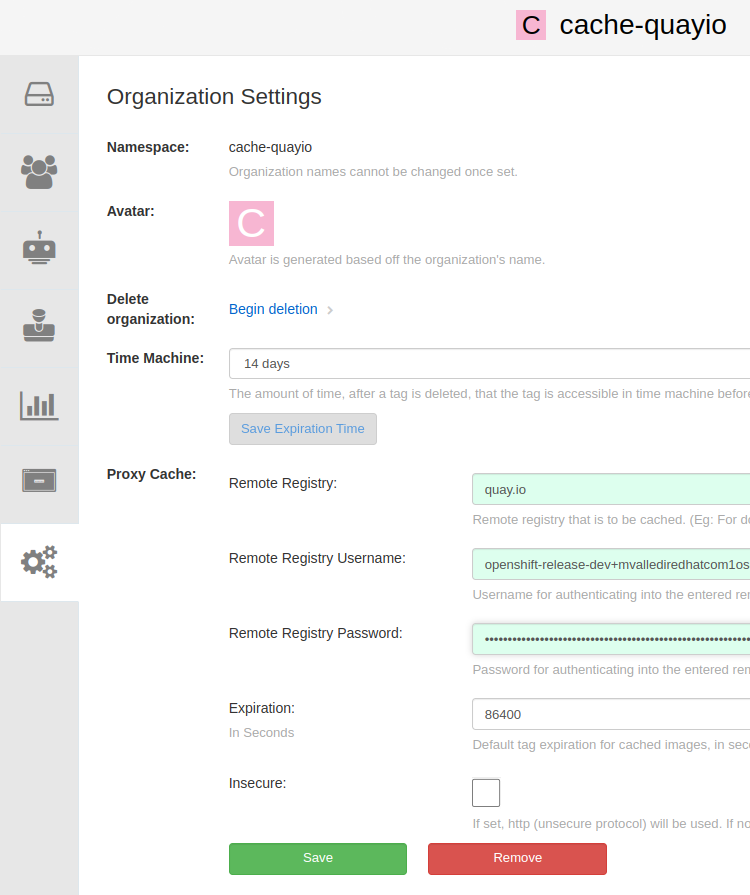Viewport: 750px width, 895px height.
Task: Open the Teams and Membership people icon
Action: (x=39, y=172)
